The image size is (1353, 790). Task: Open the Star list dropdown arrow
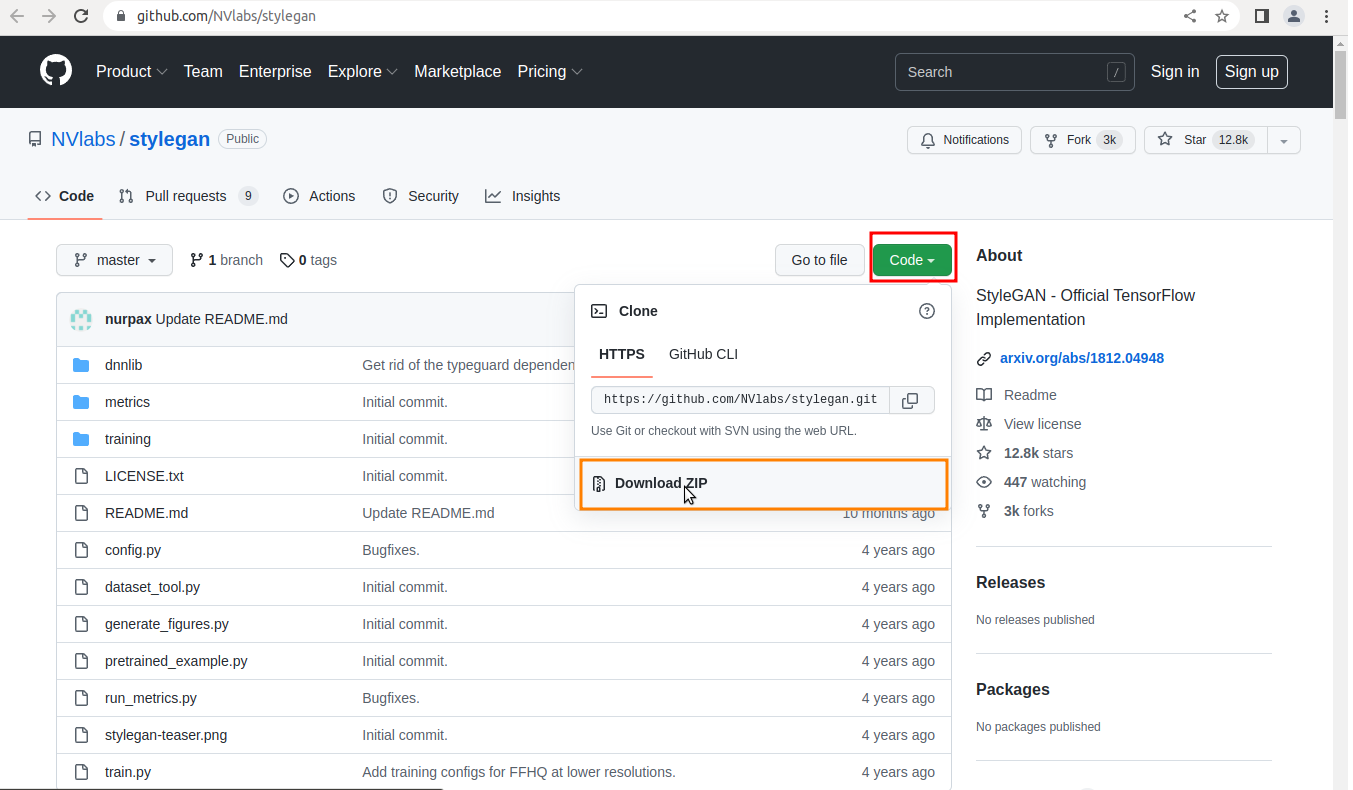click(1284, 140)
